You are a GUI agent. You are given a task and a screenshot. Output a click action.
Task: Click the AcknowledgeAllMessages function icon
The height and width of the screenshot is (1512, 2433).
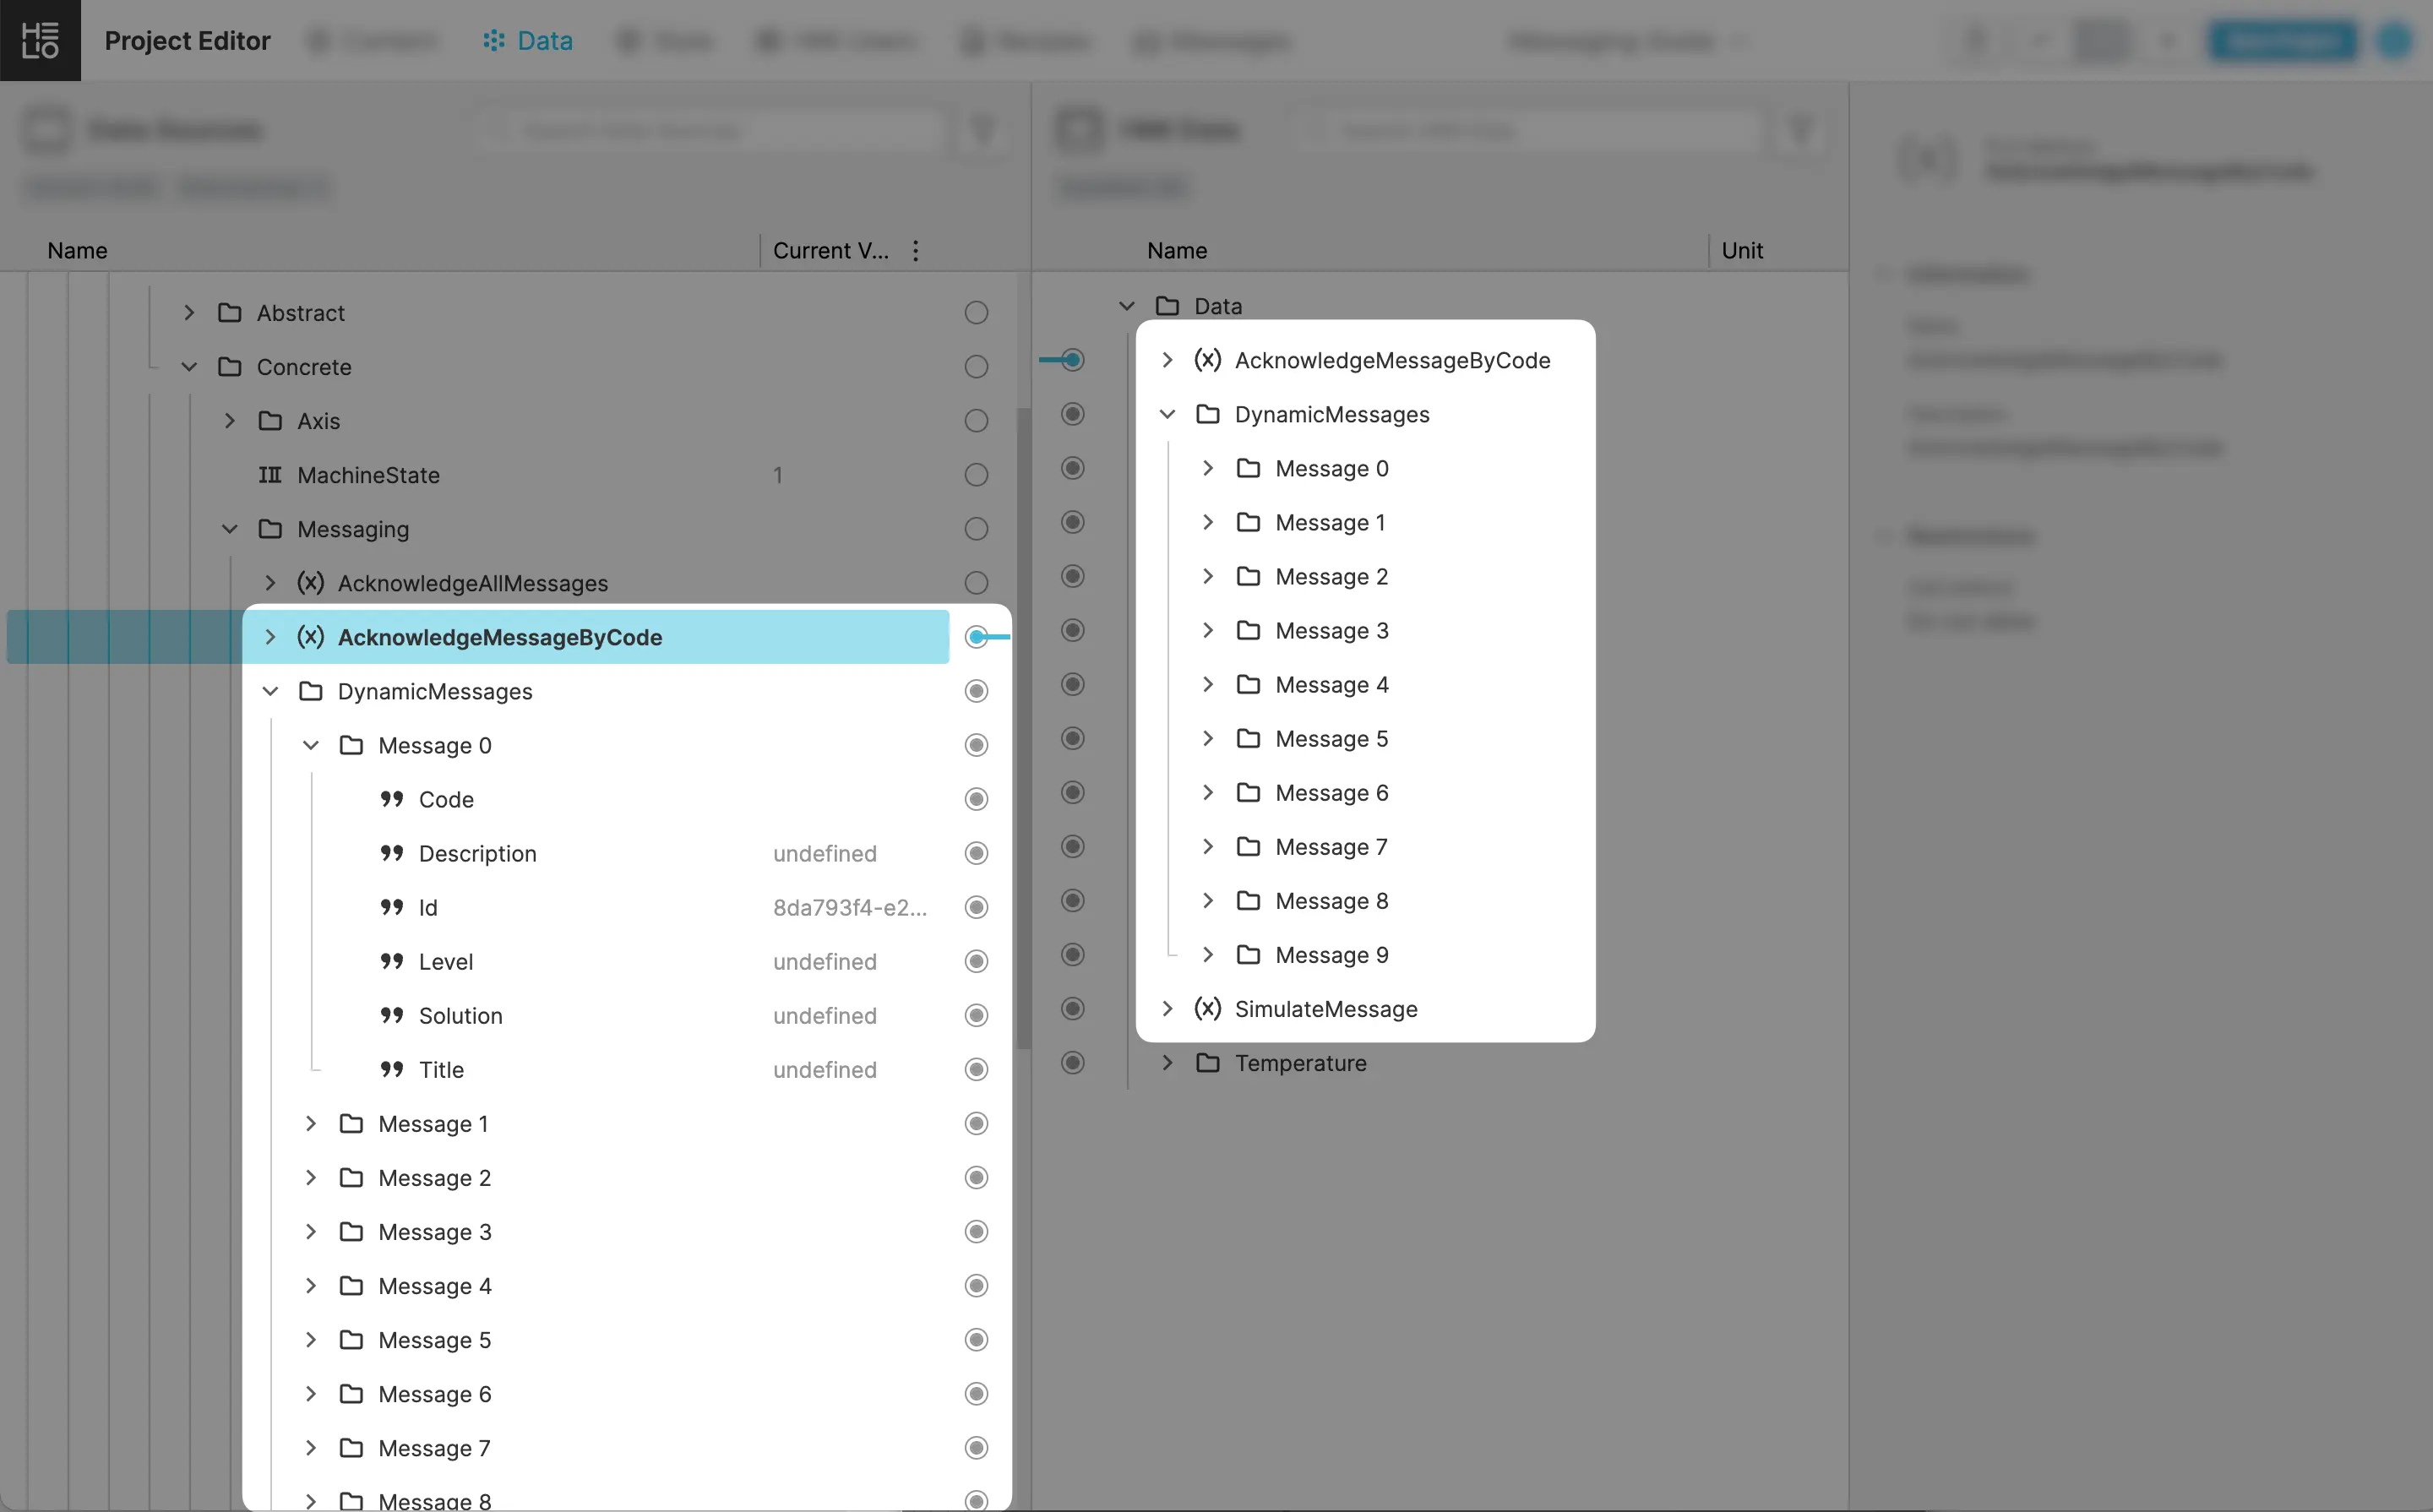pos(310,583)
